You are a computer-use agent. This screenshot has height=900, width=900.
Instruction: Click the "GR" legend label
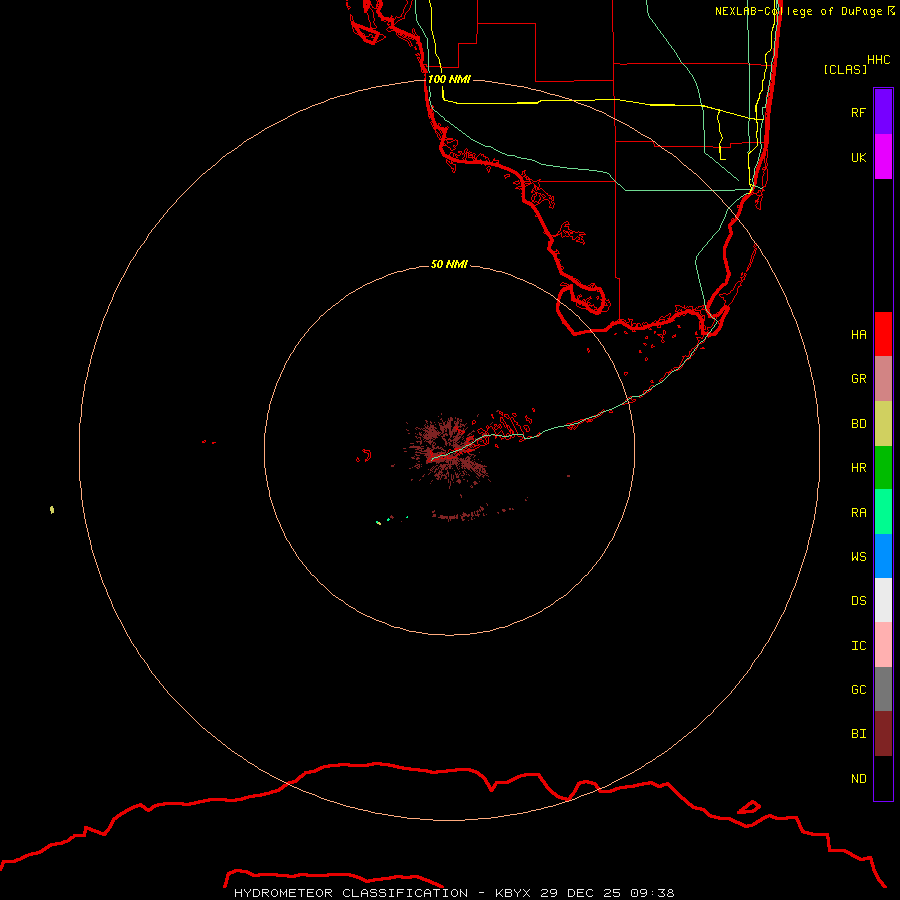coord(858,379)
